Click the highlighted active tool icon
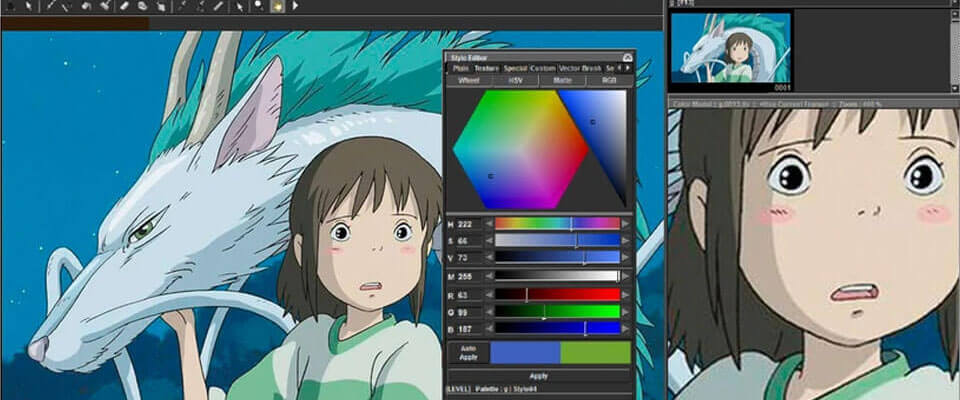The image size is (960, 400). click(x=277, y=6)
